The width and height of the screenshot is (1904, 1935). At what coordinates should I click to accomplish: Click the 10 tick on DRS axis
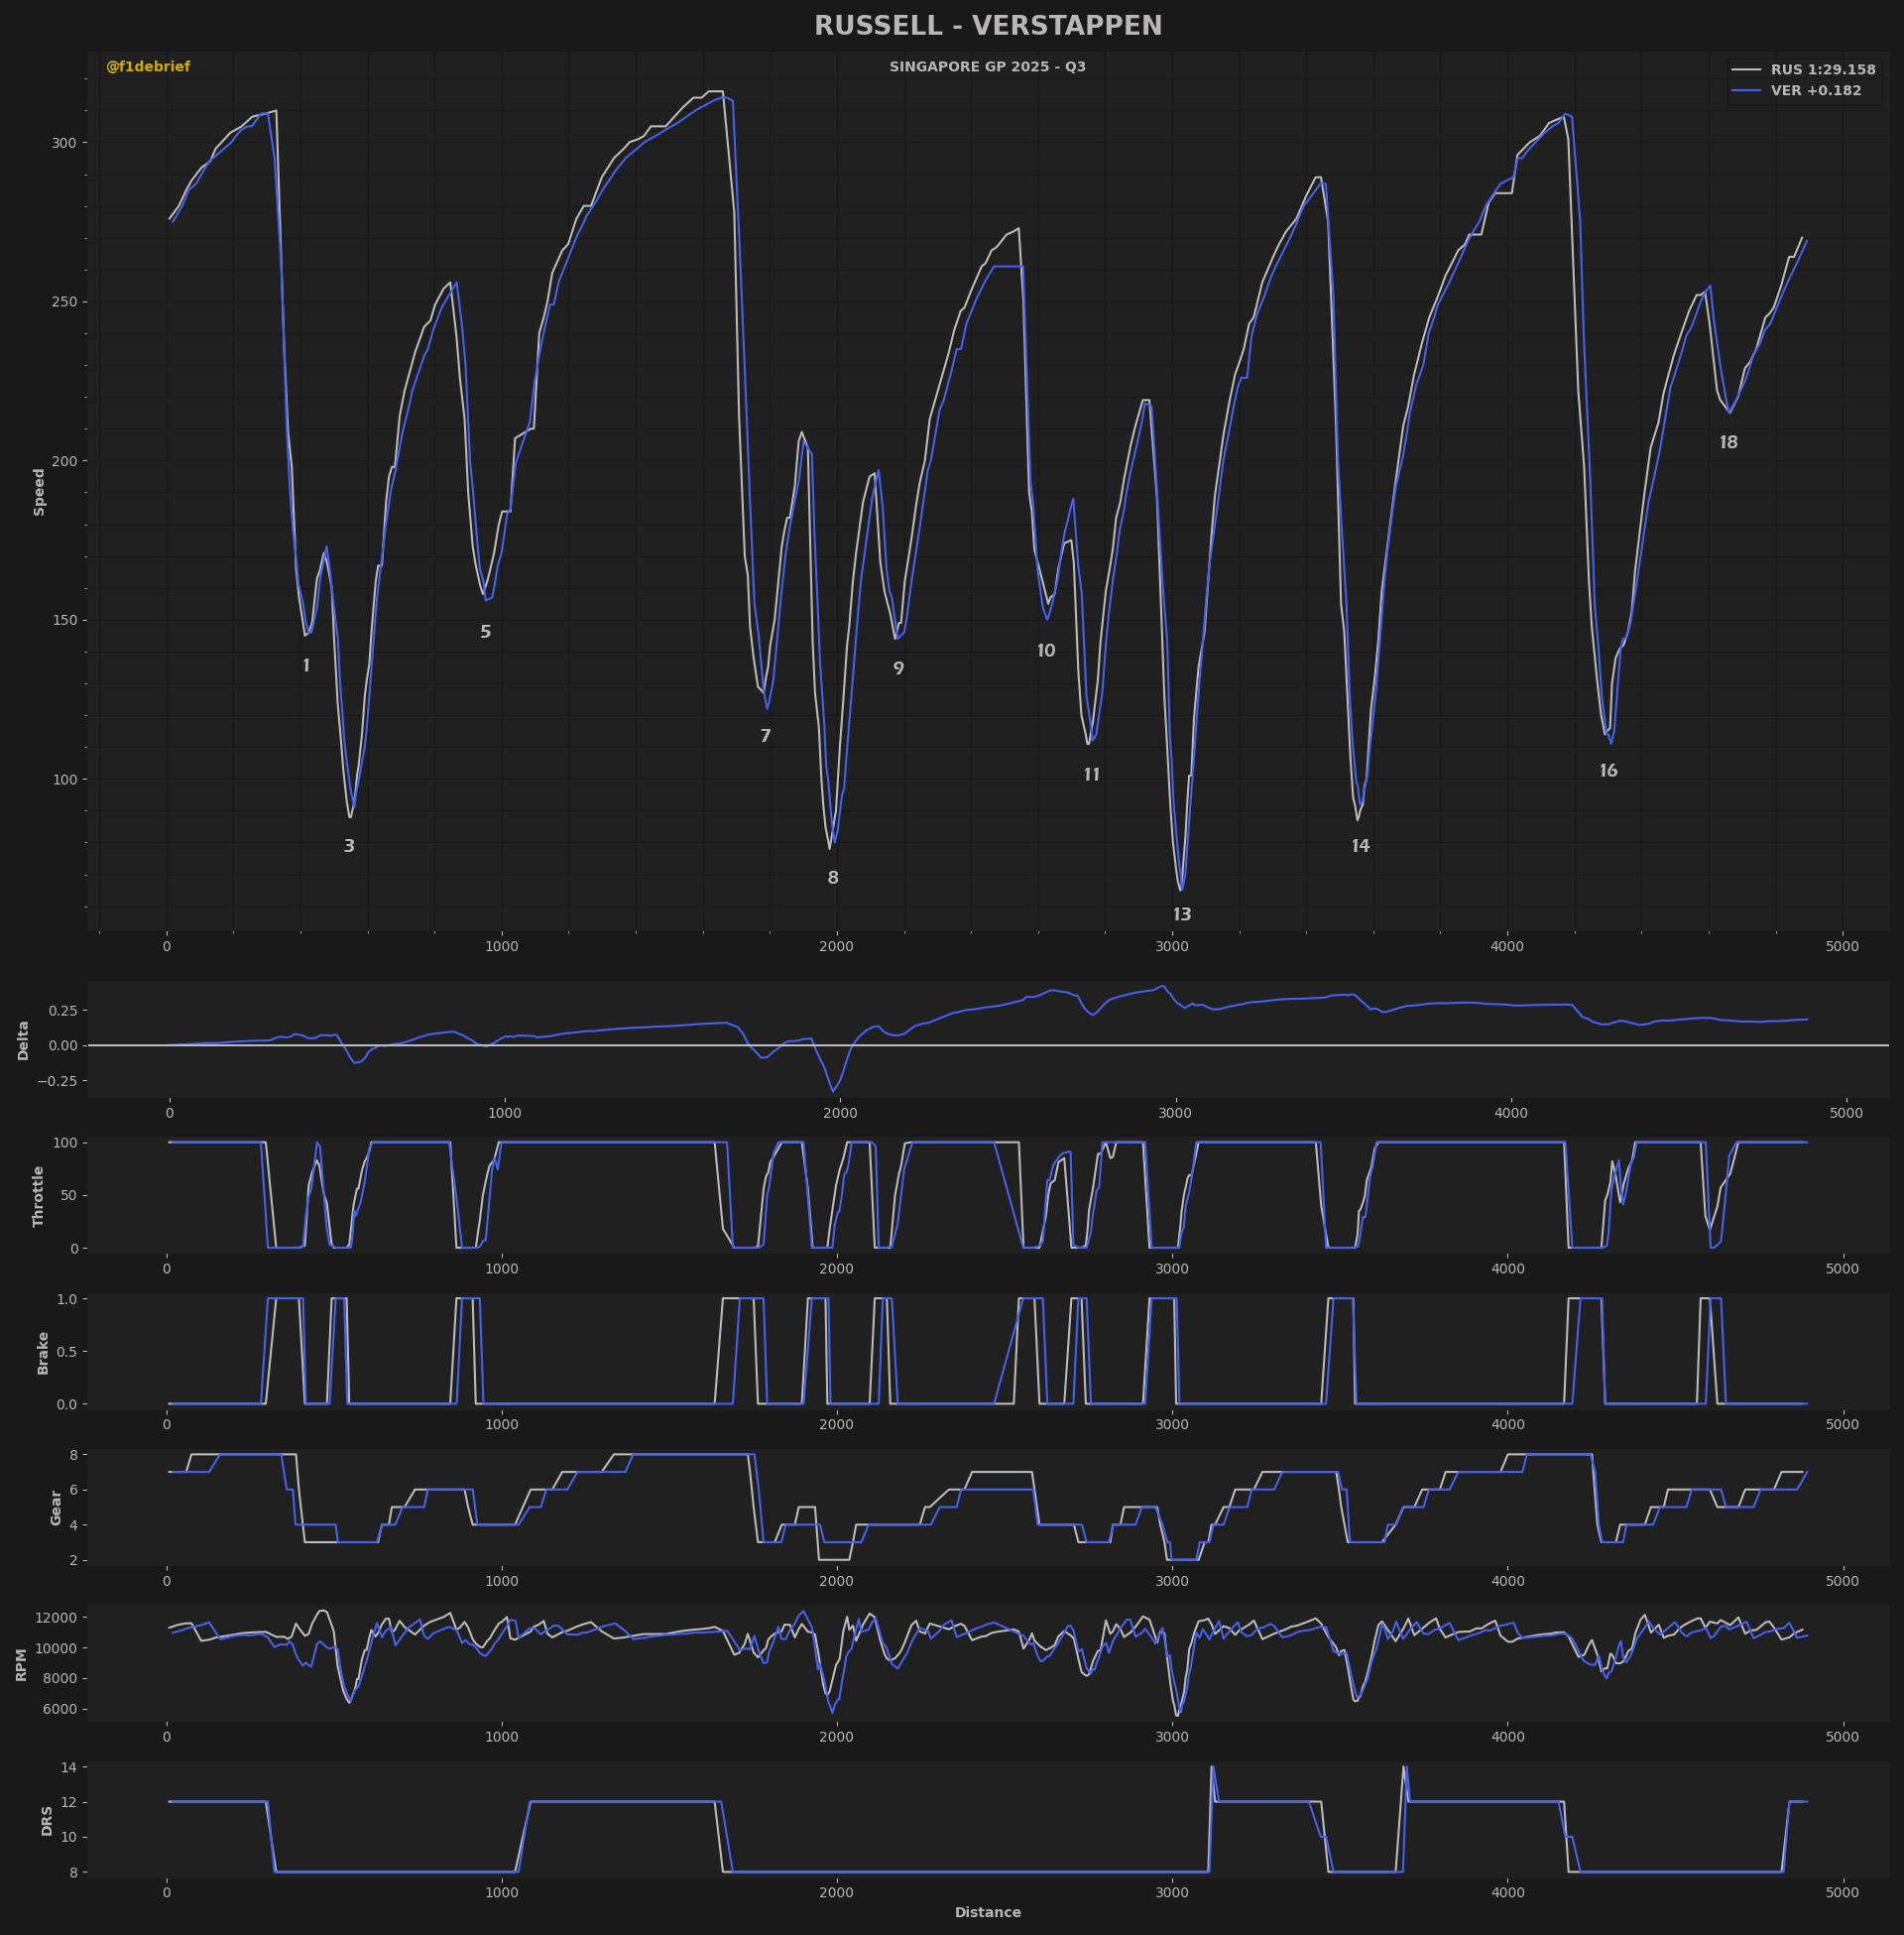68,1837
